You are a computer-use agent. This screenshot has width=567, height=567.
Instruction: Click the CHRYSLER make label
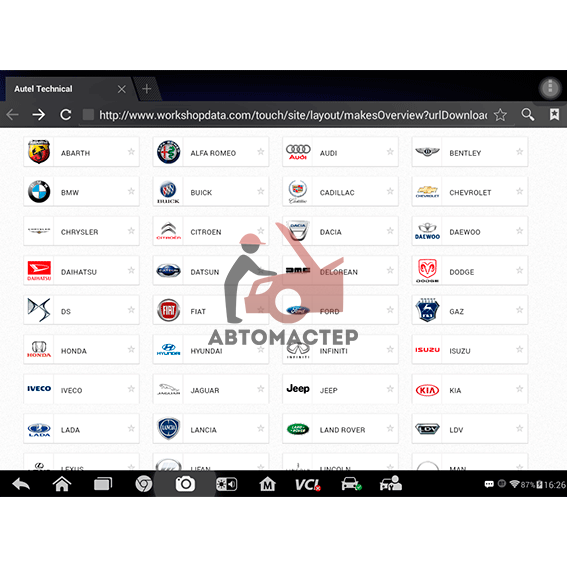coord(80,232)
